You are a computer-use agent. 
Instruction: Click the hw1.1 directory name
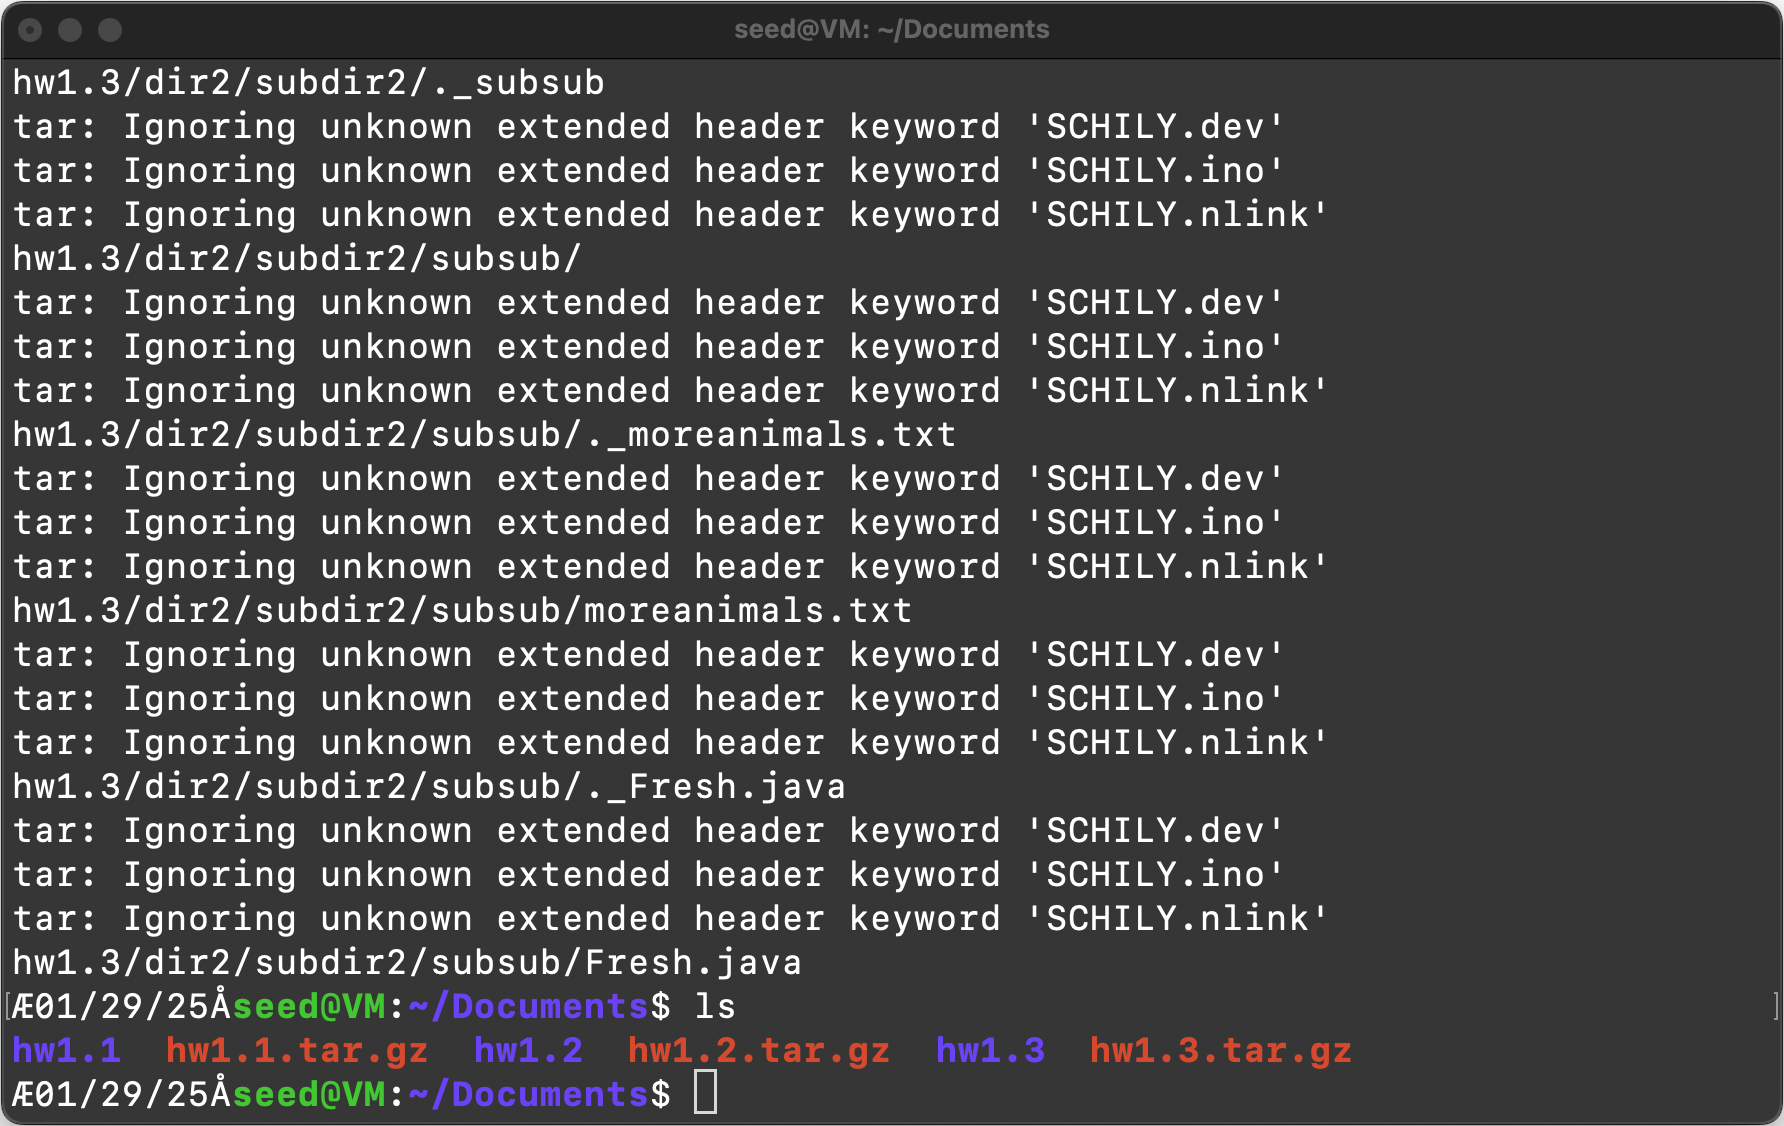(66, 1050)
